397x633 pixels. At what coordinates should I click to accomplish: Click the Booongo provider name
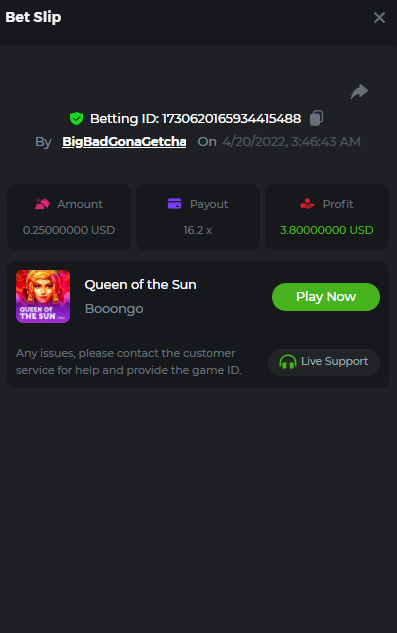[x=114, y=309]
